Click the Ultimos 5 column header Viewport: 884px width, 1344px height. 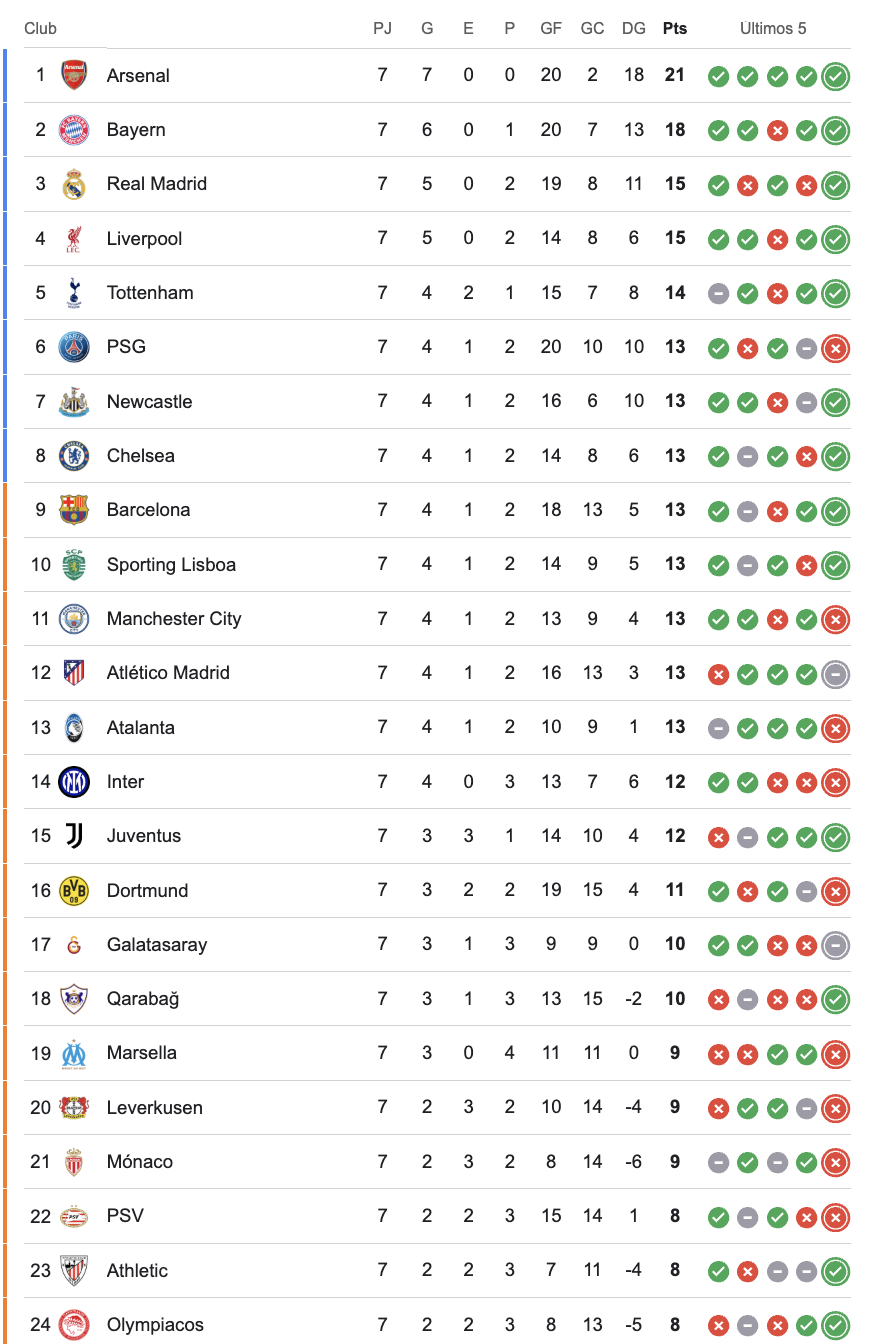773,29
